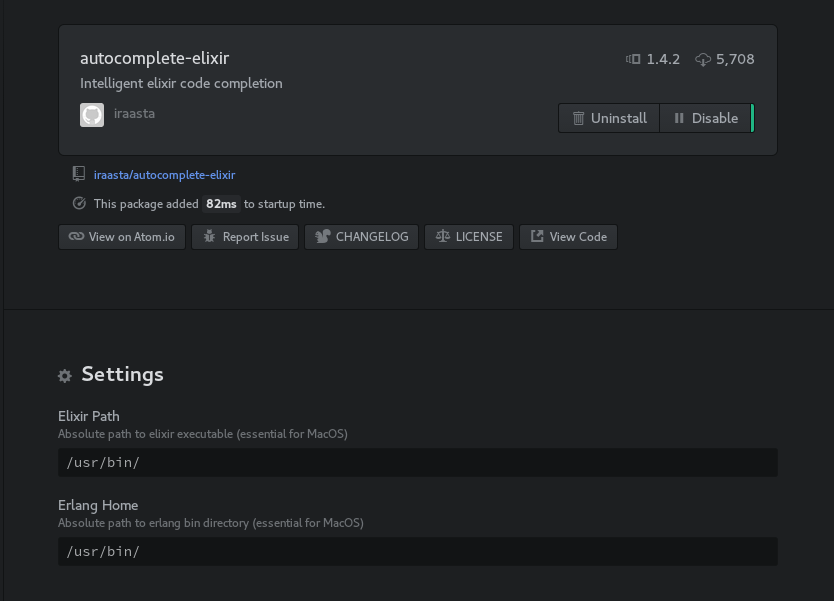The width and height of the screenshot is (834, 601).
Task: Click 'Intelligent elixir code completion' description
Action: [x=181, y=84]
